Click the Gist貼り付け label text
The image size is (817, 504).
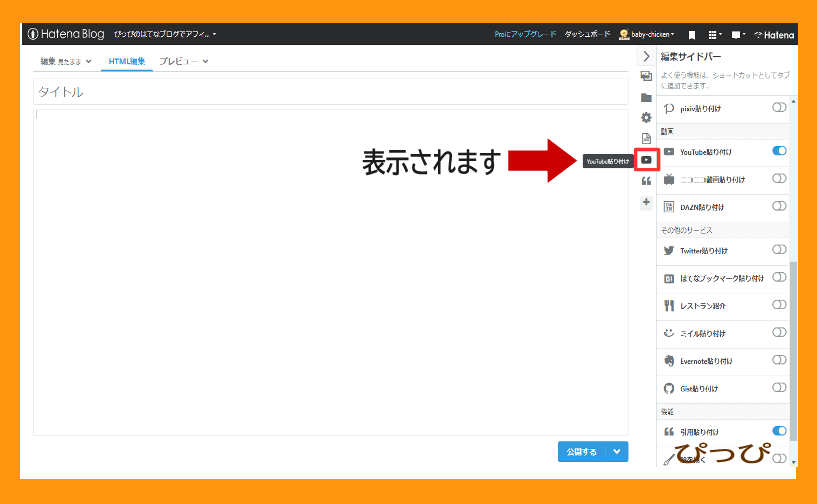699,389
